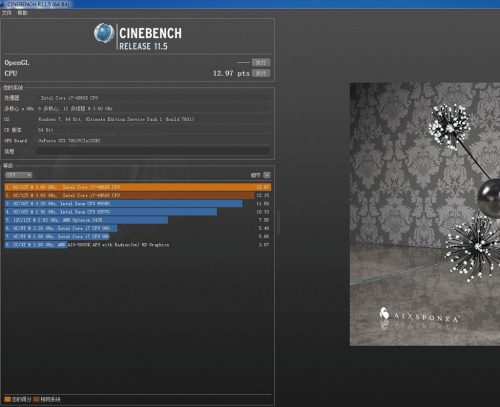Click the Cinebench app icon in title bar
Screen dimensions: 500x407
[x=2, y=4]
